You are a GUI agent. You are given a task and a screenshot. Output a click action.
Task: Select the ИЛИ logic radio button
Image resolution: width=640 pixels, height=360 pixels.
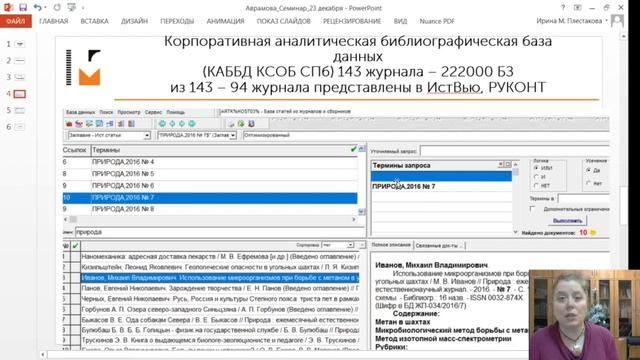tap(536, 168)
